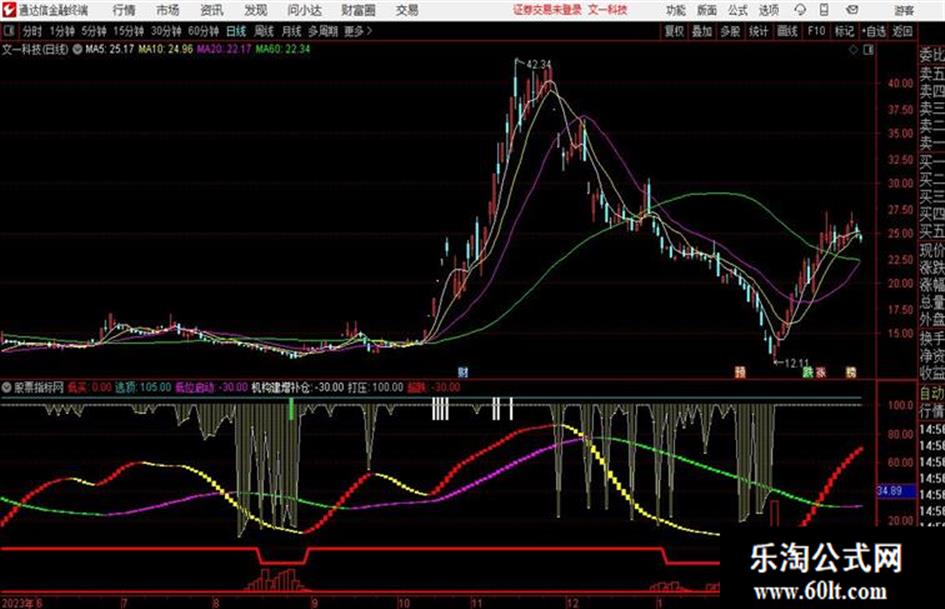Select the 日线 daily period
Viewport: 945px width, 609px height.
pyautogui.click(x=236, y=31)
